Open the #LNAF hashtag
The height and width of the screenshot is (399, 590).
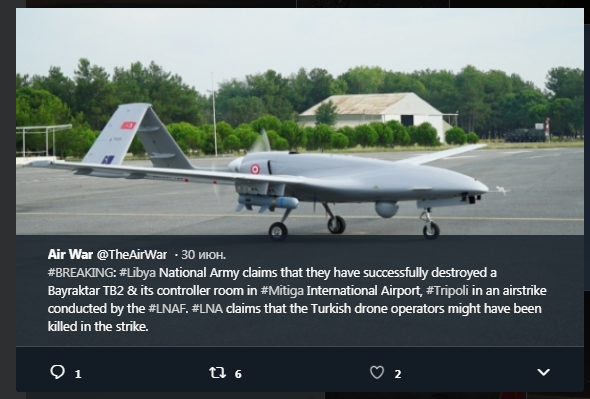167,309
